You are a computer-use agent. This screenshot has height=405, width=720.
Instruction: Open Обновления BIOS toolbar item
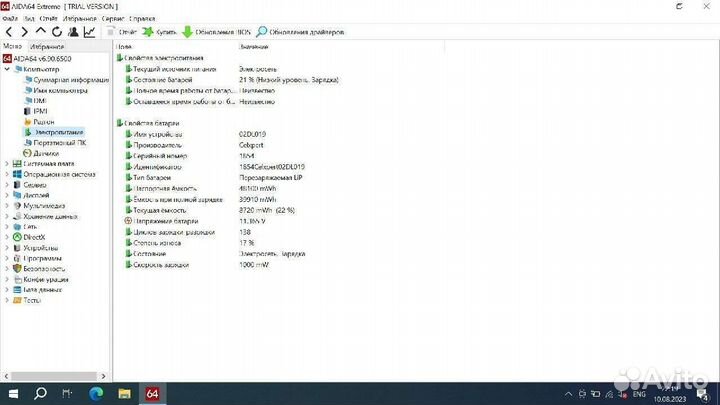tap(217, 32)
